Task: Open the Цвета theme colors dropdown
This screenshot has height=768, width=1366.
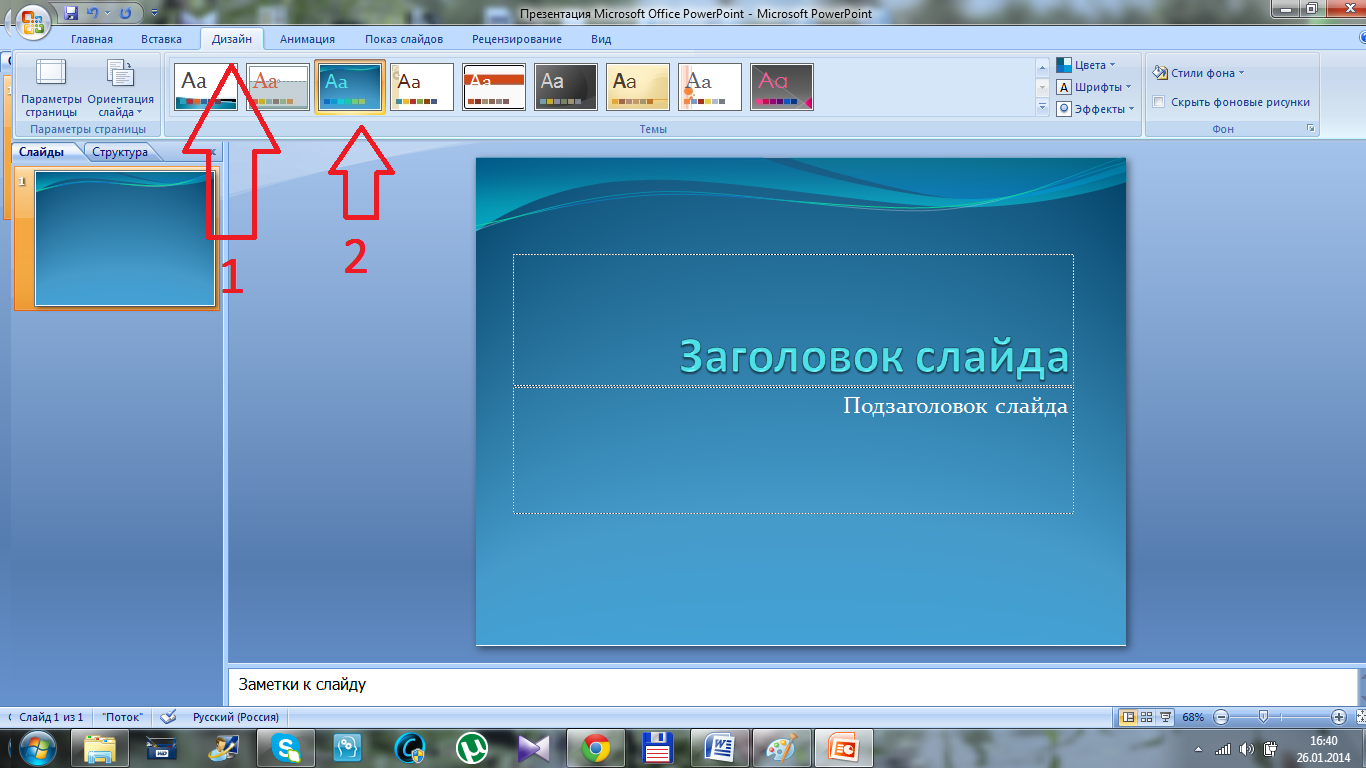Action: 1087,65
